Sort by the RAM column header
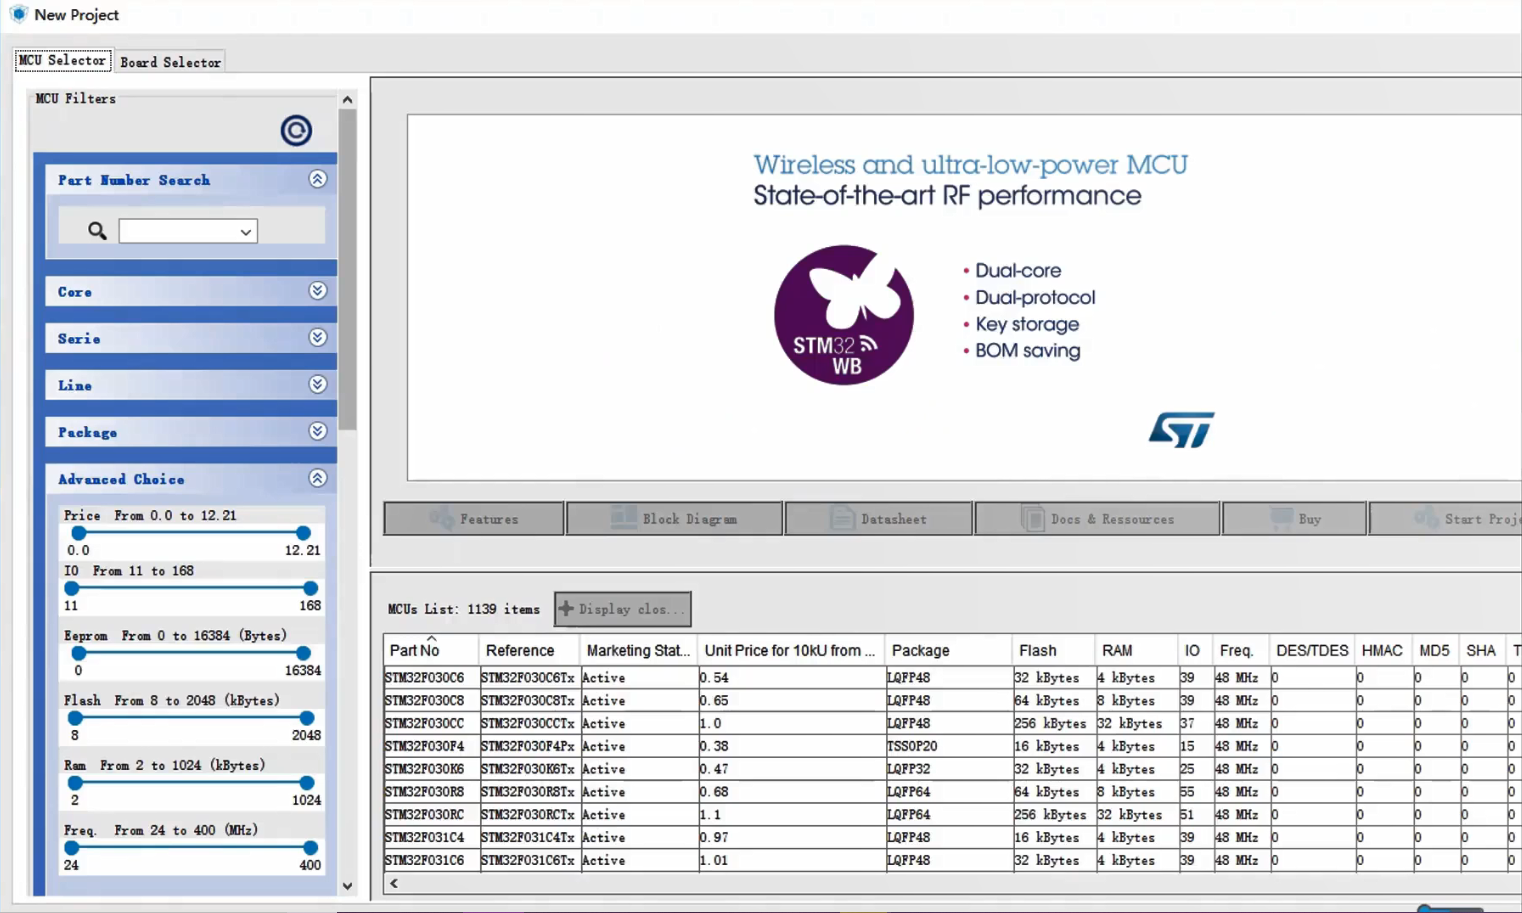Screen dimensions: 1522x913 pyautogui.click(x=1136, y=650)
